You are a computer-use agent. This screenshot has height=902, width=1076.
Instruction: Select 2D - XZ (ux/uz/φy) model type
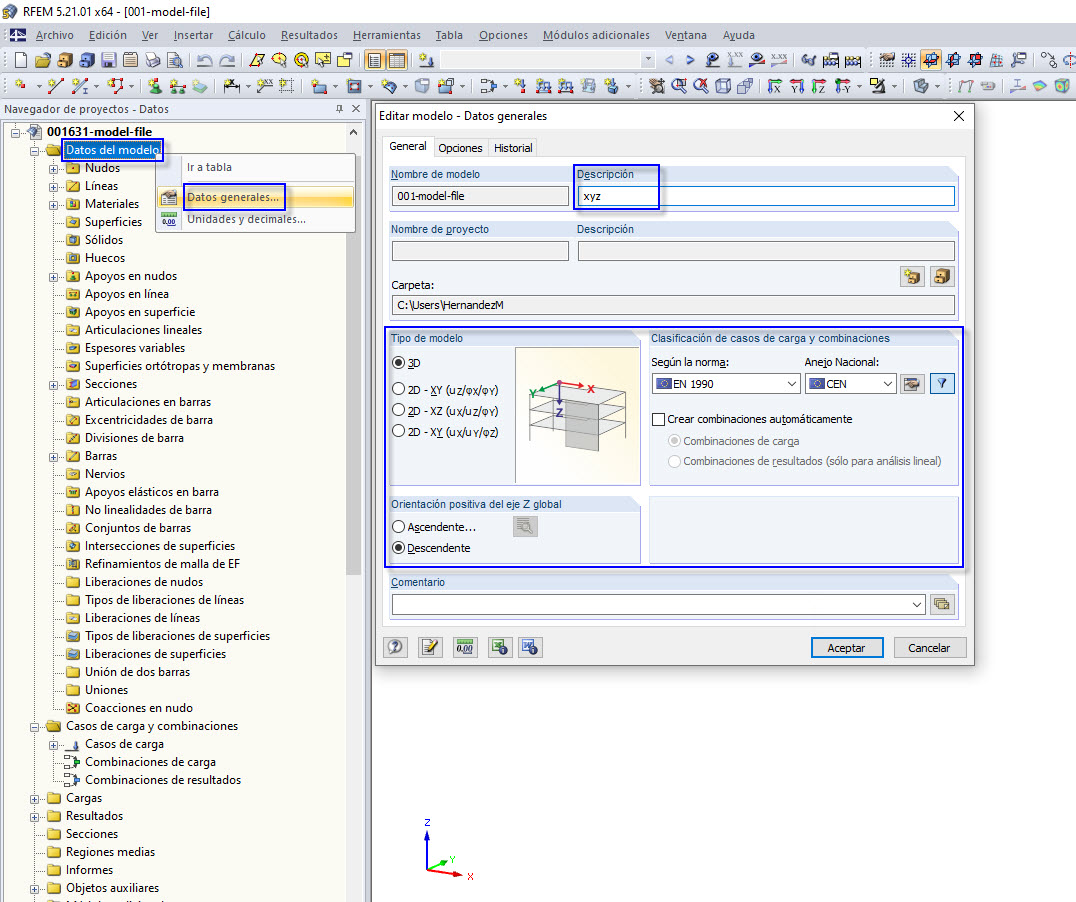point(398,410)
